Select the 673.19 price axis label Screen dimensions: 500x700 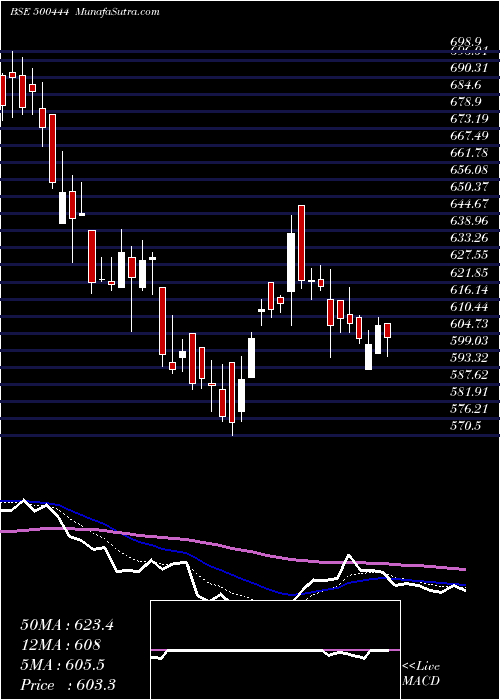[x=467, y=119]
